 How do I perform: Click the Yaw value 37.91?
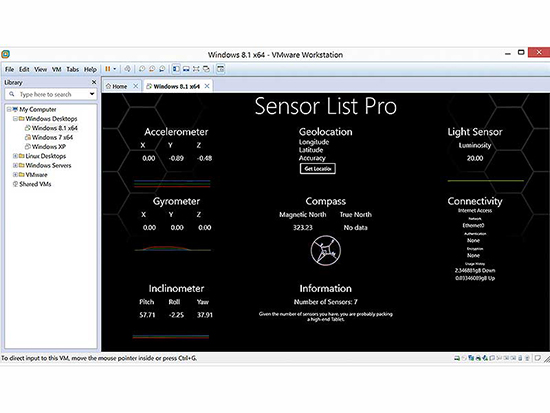204,315
